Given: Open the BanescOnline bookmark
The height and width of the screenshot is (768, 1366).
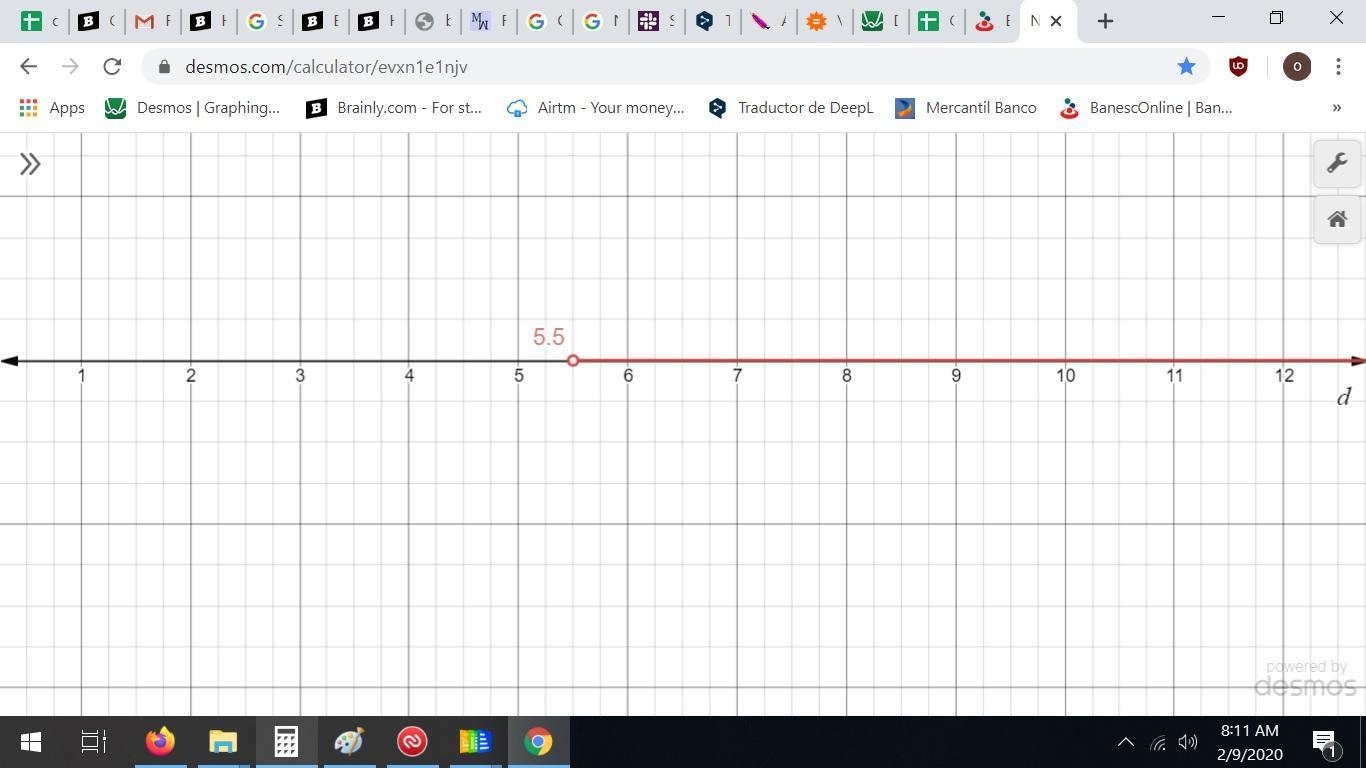Looking at the screenshot, I should click(1146, 108).
